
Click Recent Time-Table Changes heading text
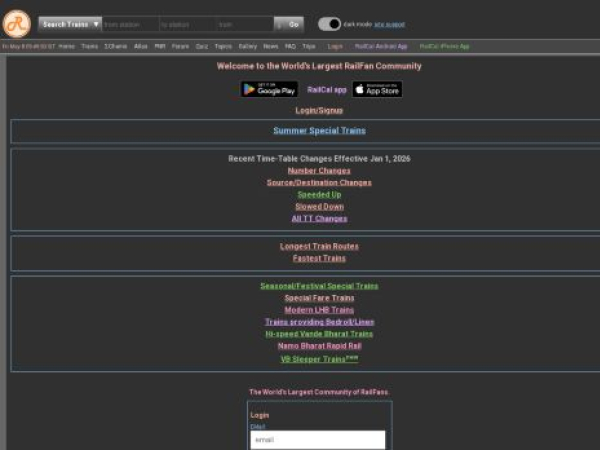pos(319,158)
